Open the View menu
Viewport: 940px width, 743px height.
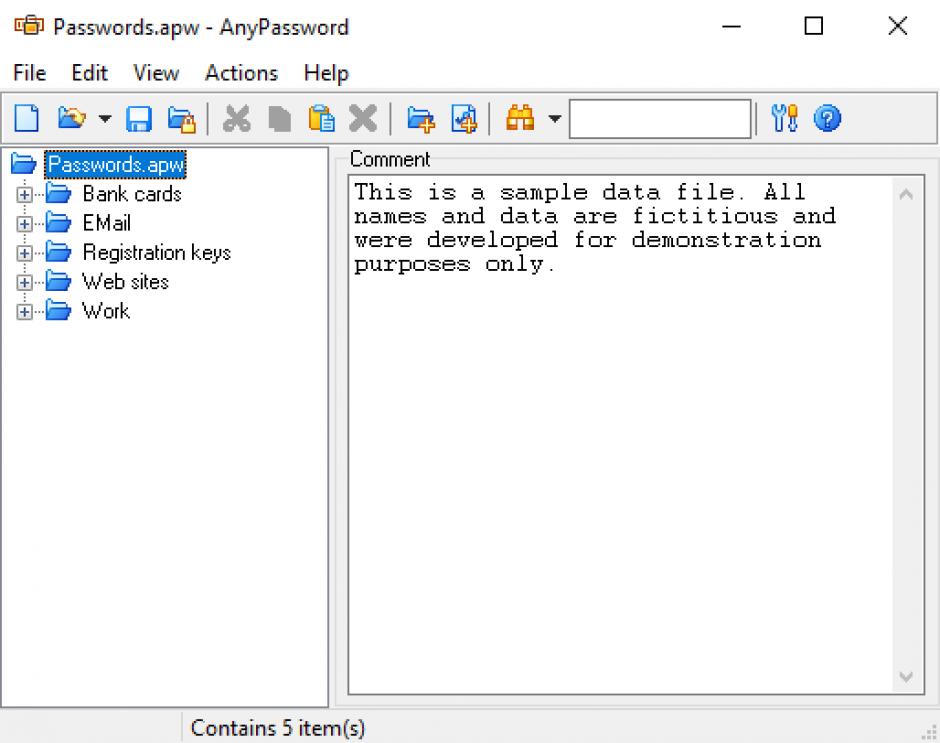tap(156, 73)
